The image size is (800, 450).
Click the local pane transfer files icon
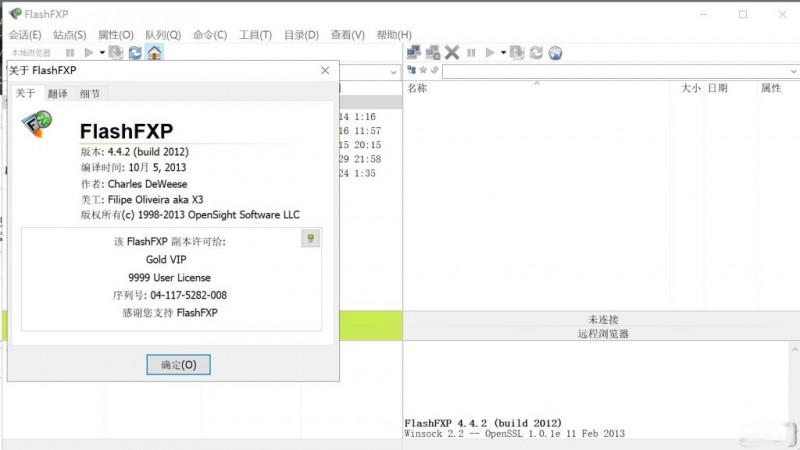(116, 53)
